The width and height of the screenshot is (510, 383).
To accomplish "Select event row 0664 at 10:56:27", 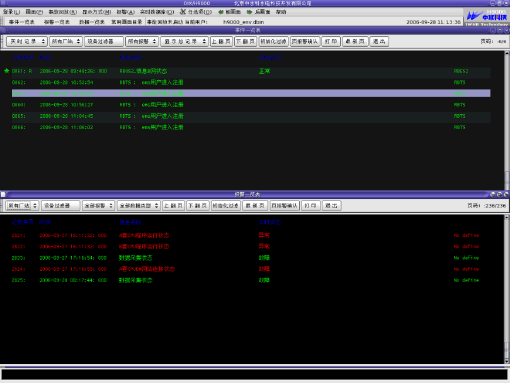I will click(251, 105).
